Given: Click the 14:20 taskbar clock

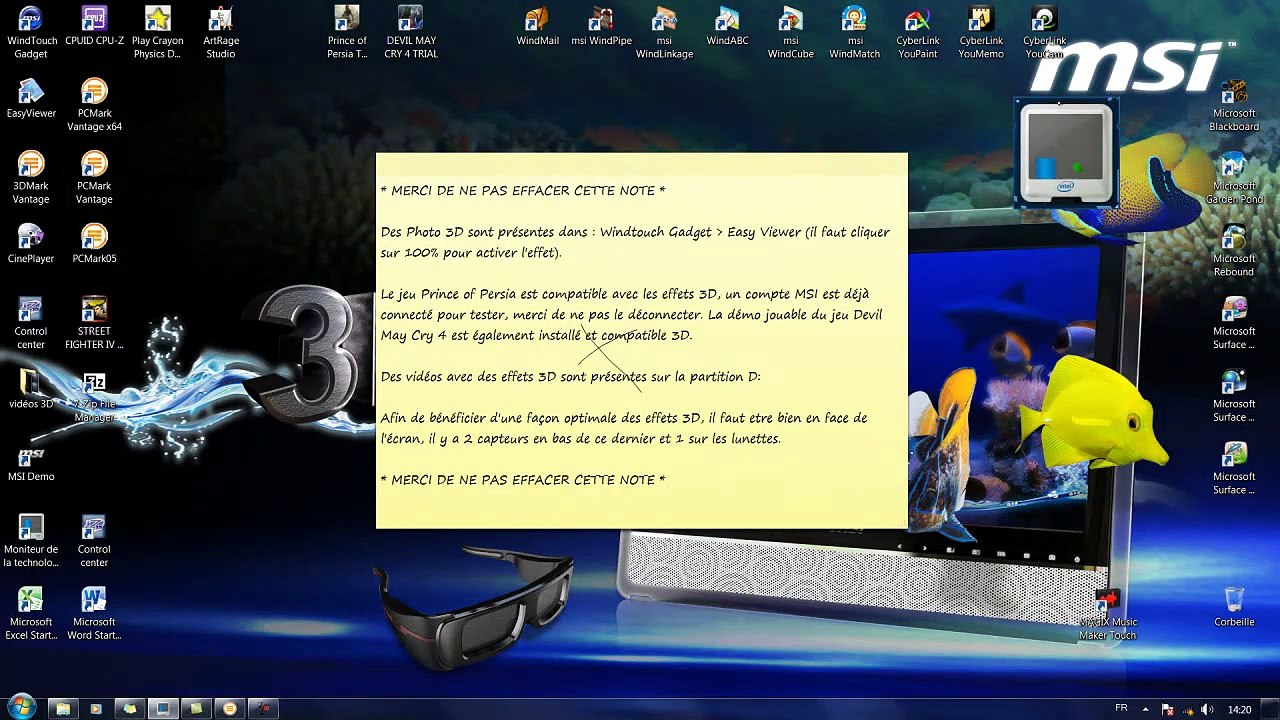Looking at the screenshot, I should pyautogui.click(x=1239, y=710).
